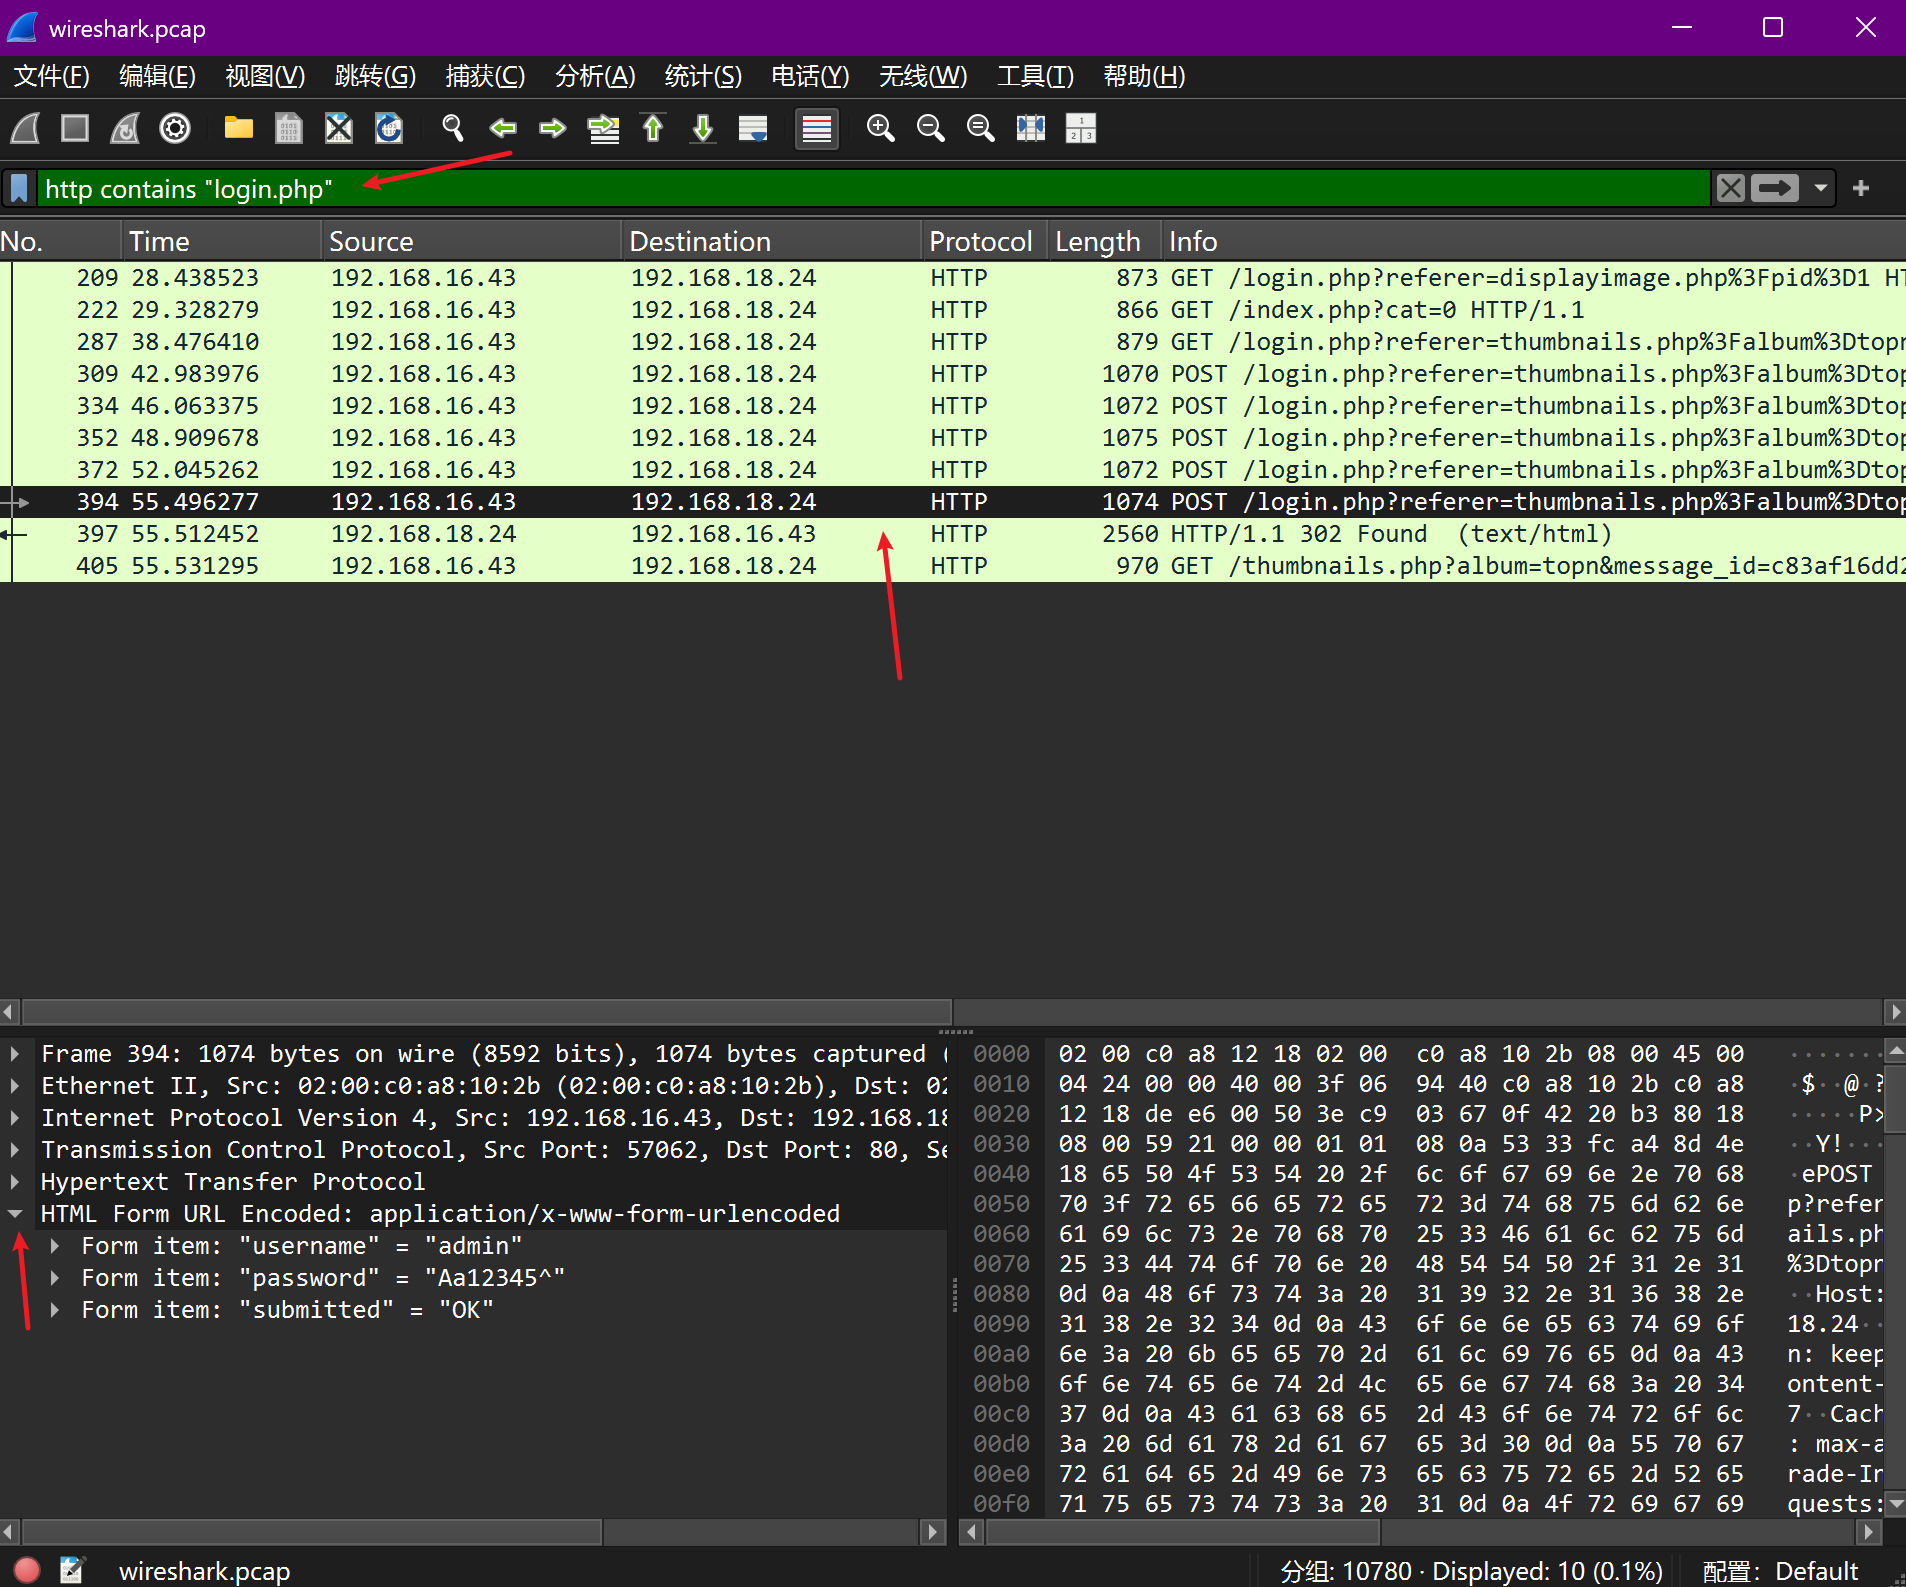
Task: Open expert information red circle in status bar
Action: [27, 1570]
